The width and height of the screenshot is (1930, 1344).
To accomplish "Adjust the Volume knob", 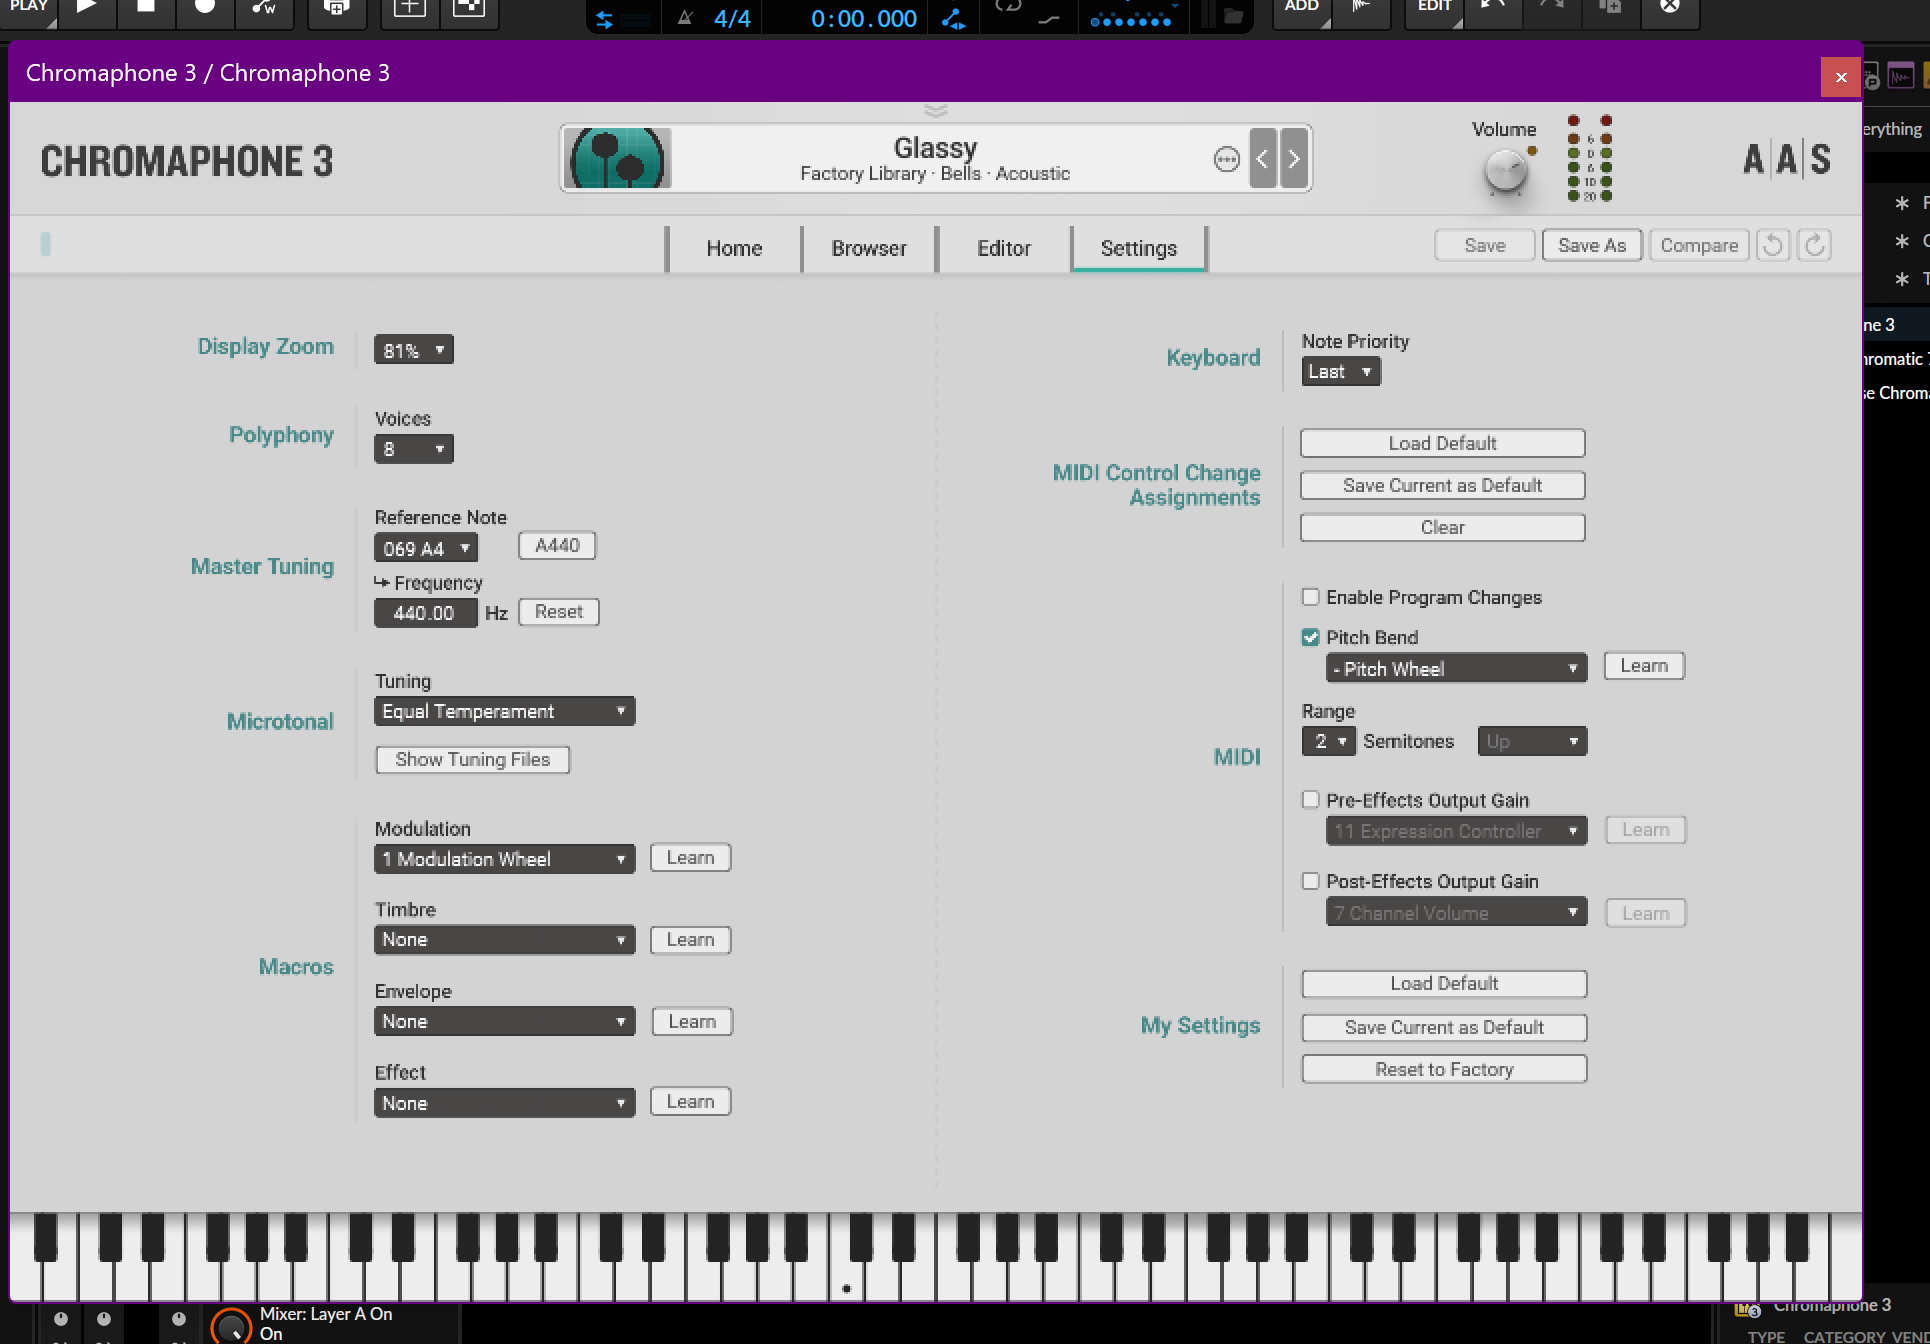I will (1503, 172).
